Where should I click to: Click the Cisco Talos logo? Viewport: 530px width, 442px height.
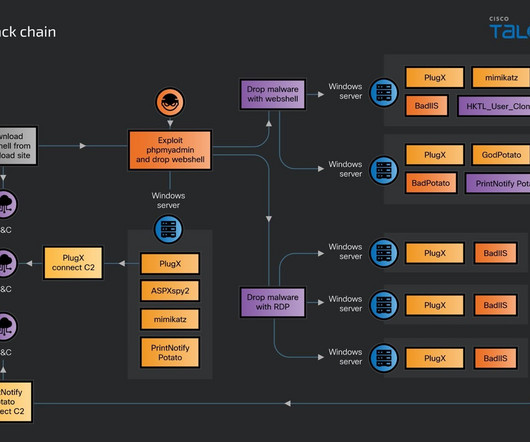[x=509, y=28]
